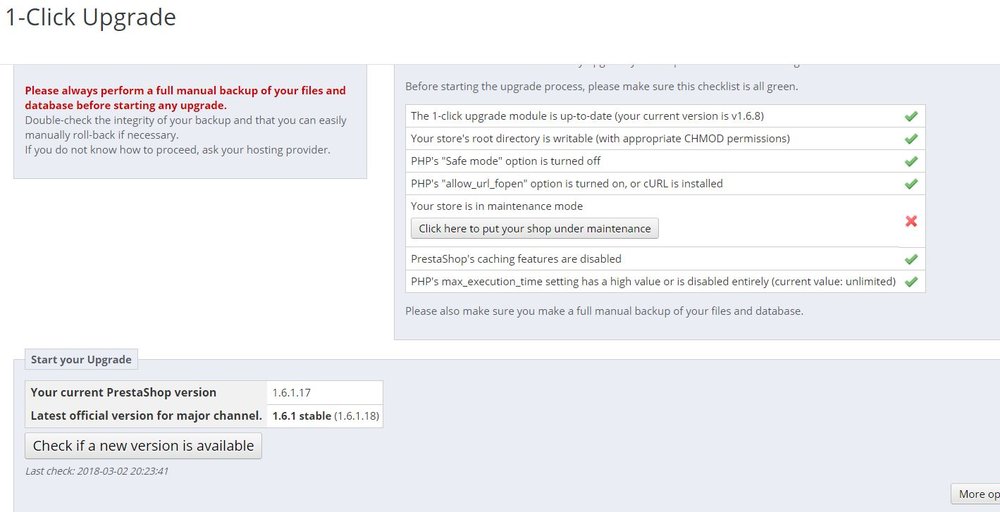Screen dimensions: 1000x512
Task: Click the green check for allow_url_fopen row
Action: point(911,184)
